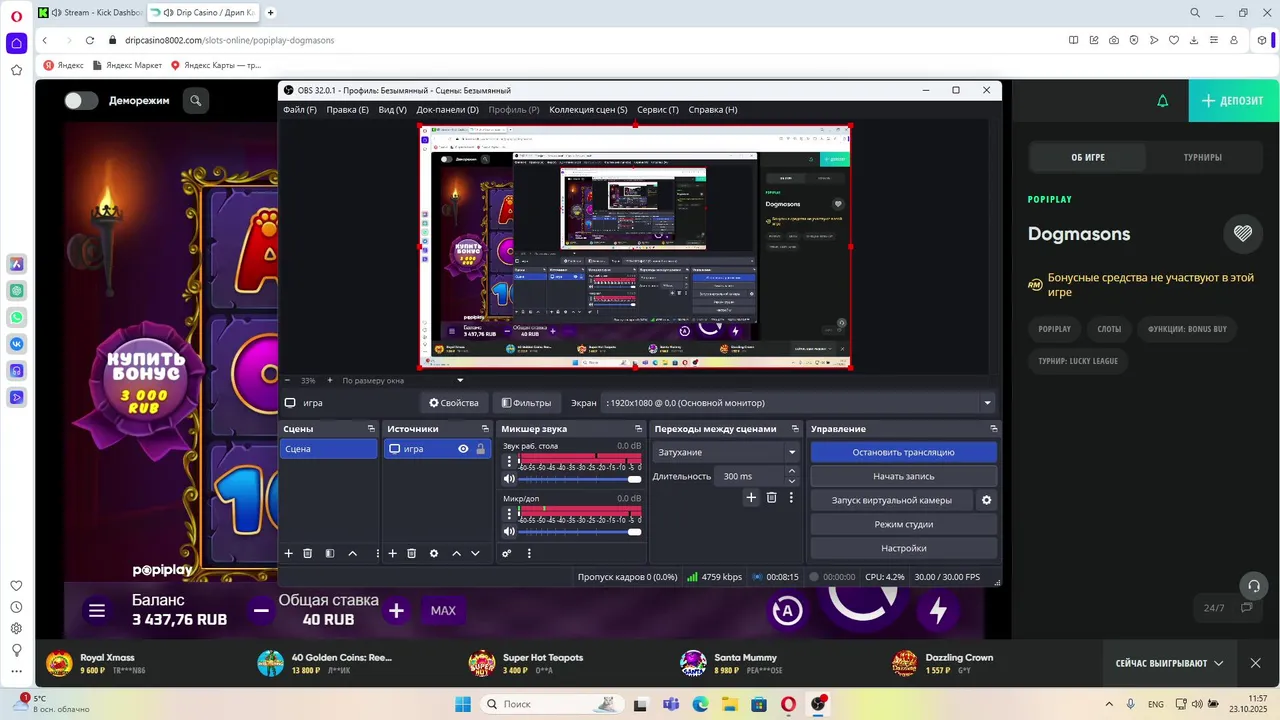Add a new source in Sources panel
This screenshot has height=720, width=1280.
pos(393,553)
